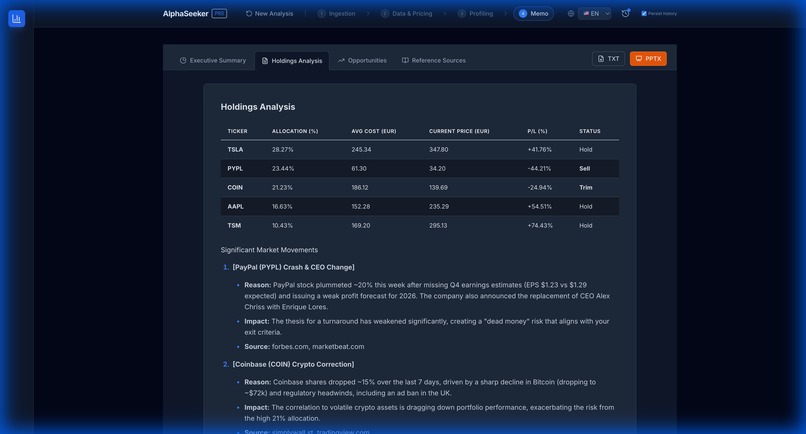The width and height of the screenshot is (806, 434).
Task: Click the +74.43% P/L value
Action: click(x=540, y=226)
